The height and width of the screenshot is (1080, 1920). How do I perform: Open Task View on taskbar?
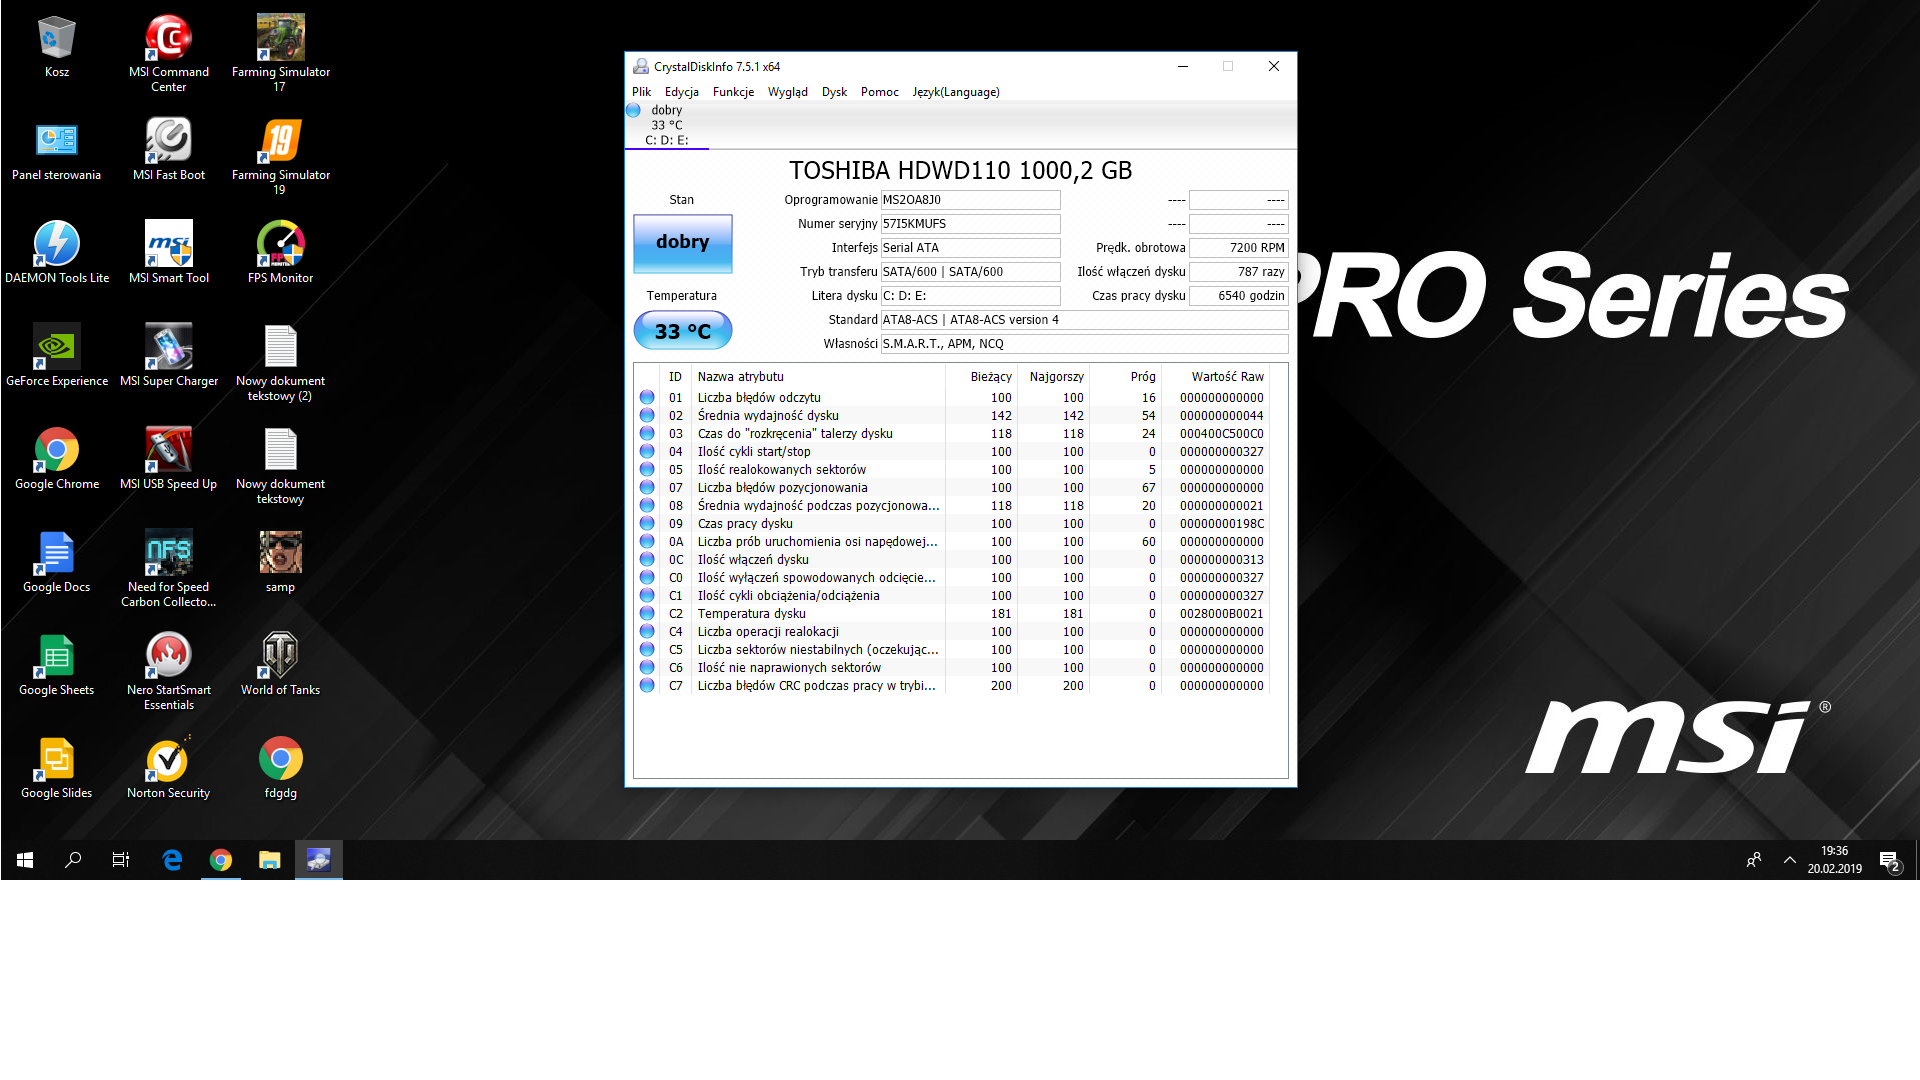tap(121, 860)
